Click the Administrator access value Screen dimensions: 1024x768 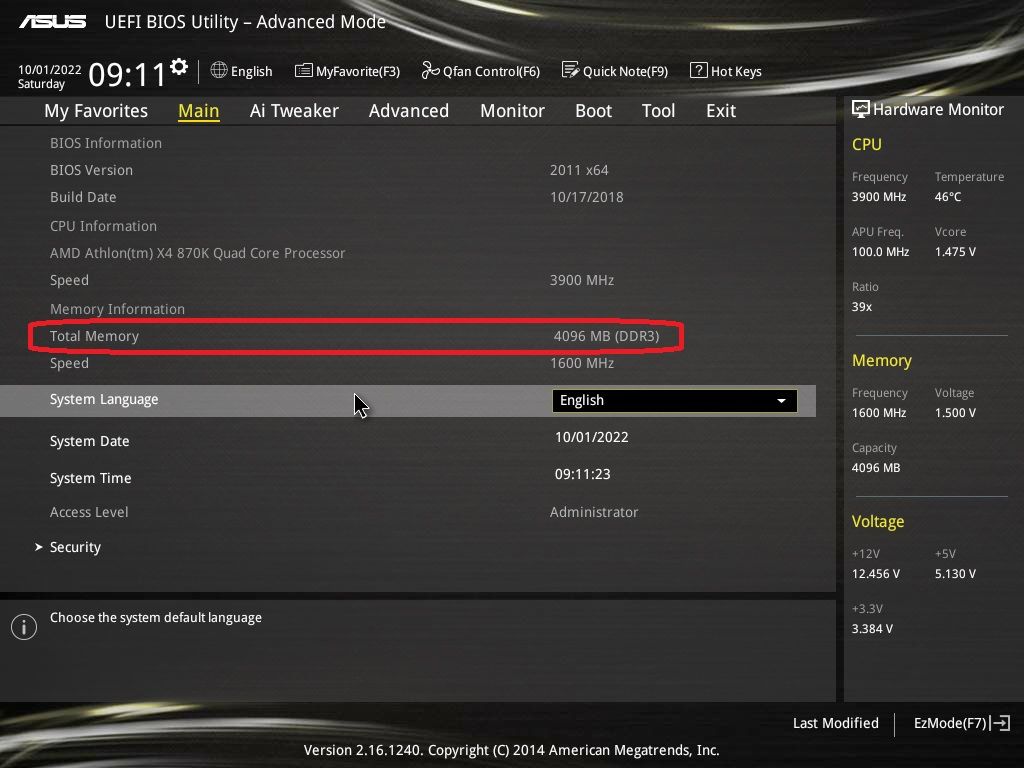tap(594, 512)
